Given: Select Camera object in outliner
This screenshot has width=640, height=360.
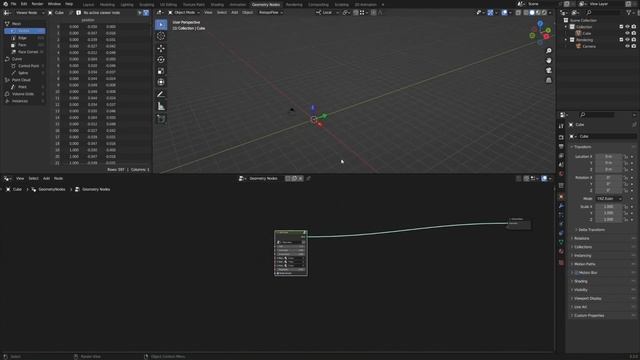Looking at the screenshot, I should (589, 46).
